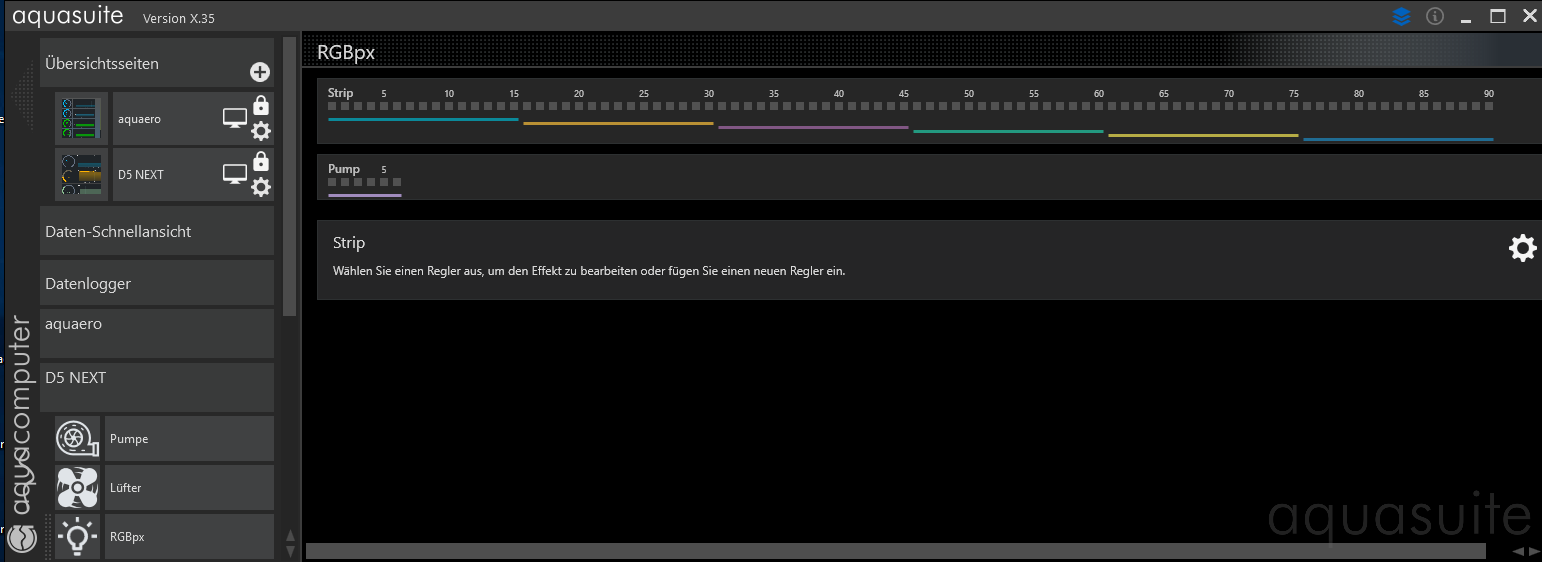
Task: Click the aquacomputer round logo icon
Action: coord(22,537)
